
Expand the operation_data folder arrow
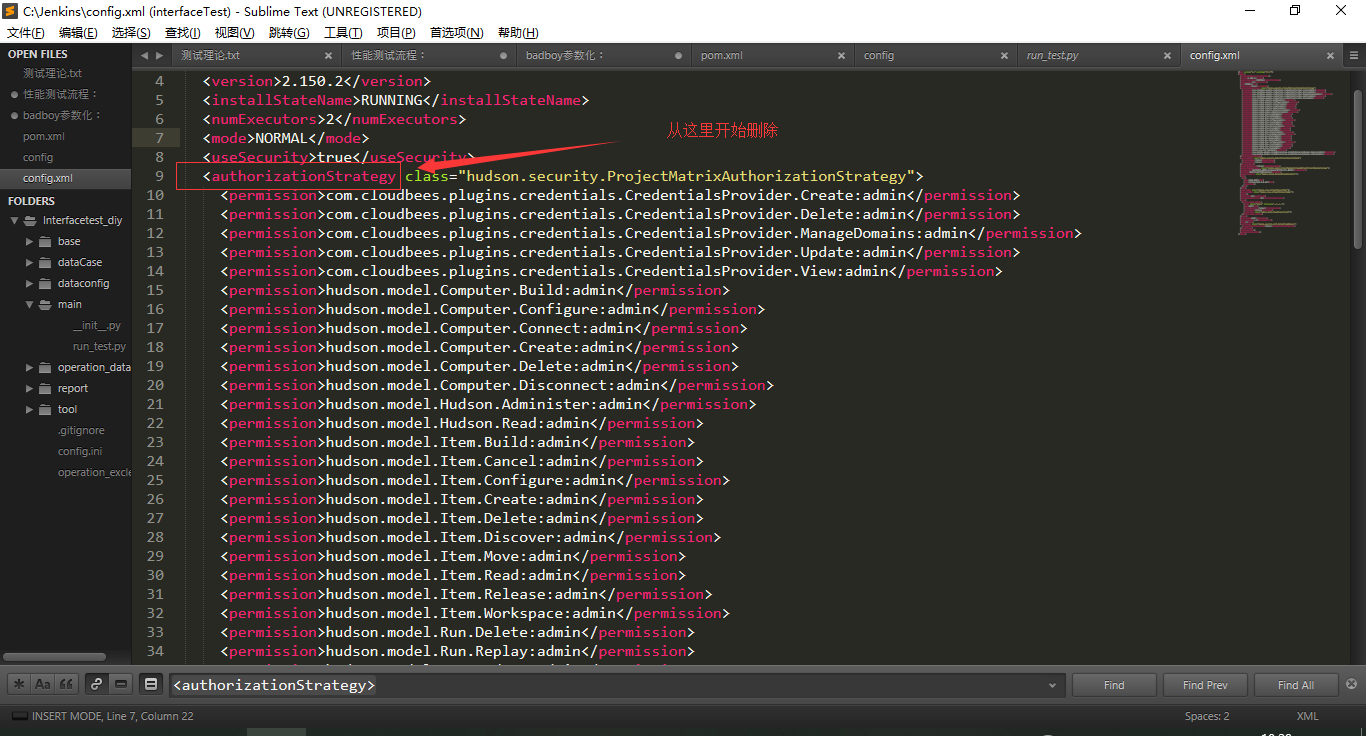(29, 367)
